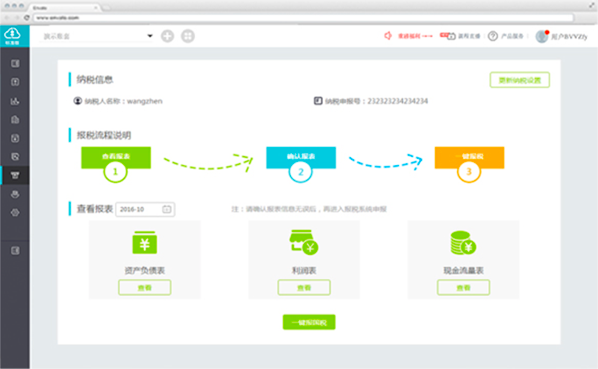Screen dimensions: 598x369
Task: Open the help question mark icon
Action: 493,36
